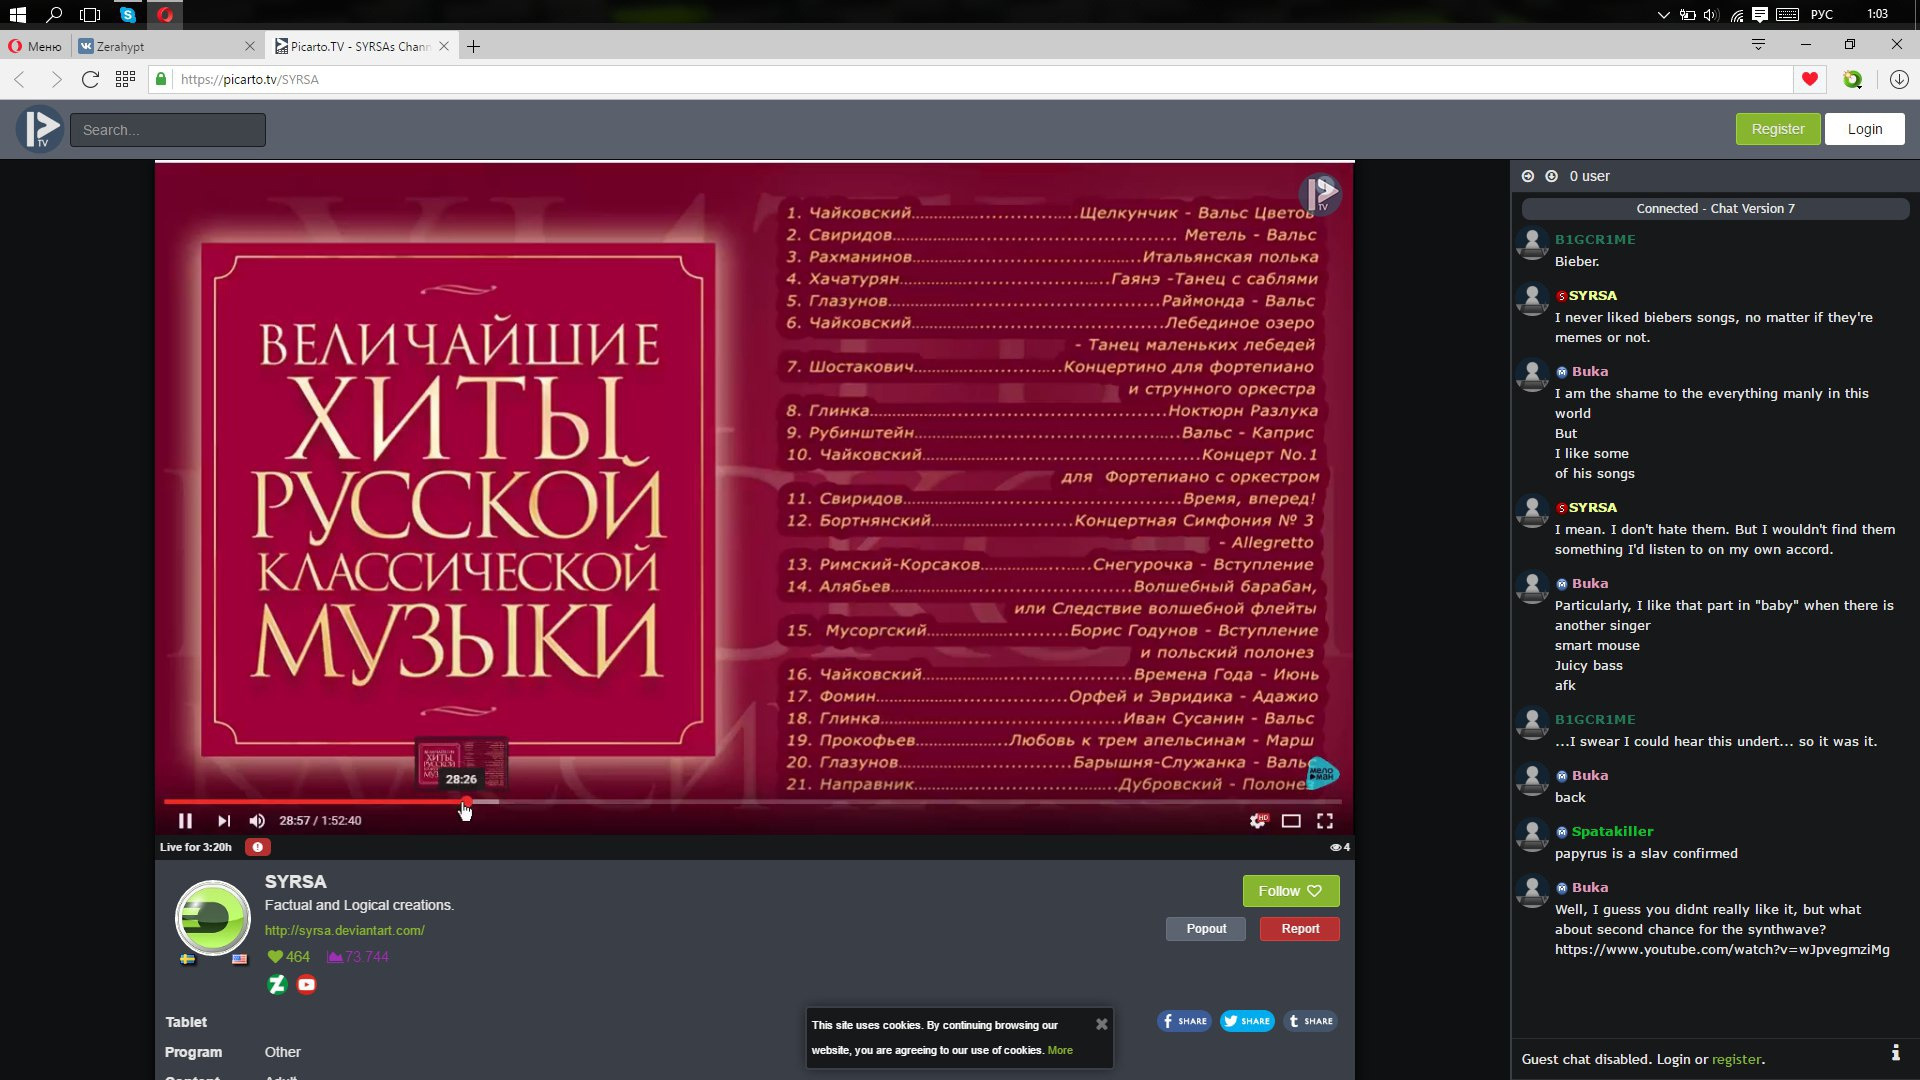Open the YouTube link in Buka's message

point(1722,949)
